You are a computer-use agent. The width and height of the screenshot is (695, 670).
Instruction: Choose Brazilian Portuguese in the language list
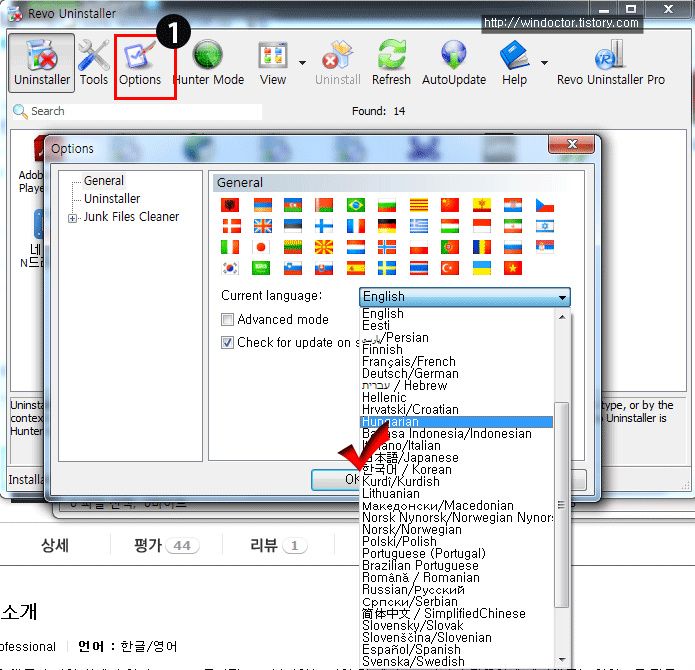(457, 566)
